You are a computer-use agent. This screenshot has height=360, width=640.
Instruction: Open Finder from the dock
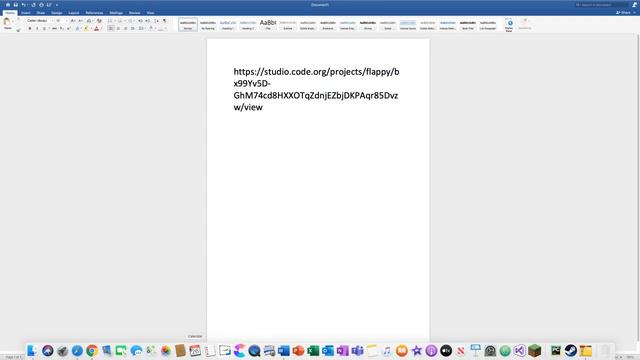point(32,350)
